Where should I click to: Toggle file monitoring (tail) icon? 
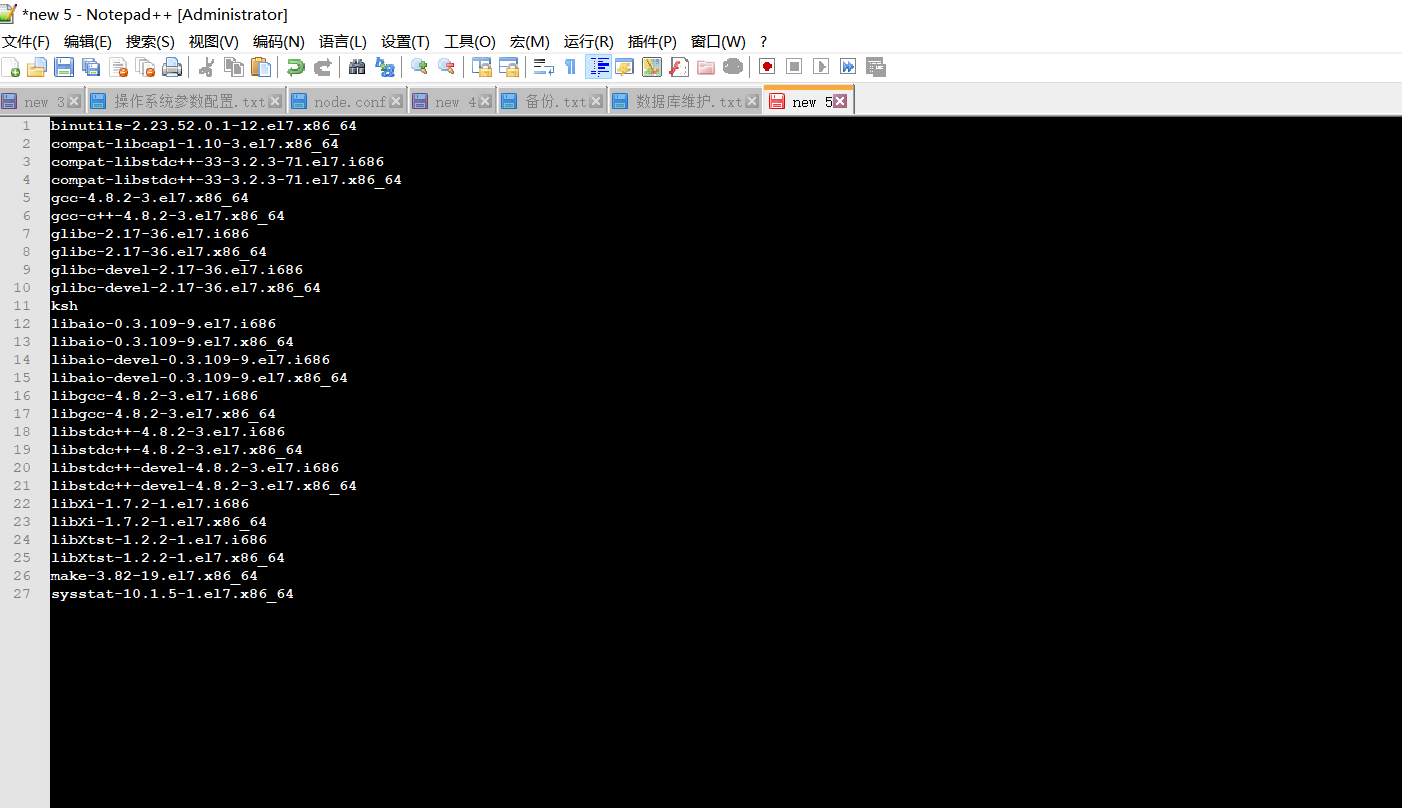click(733, 67)
